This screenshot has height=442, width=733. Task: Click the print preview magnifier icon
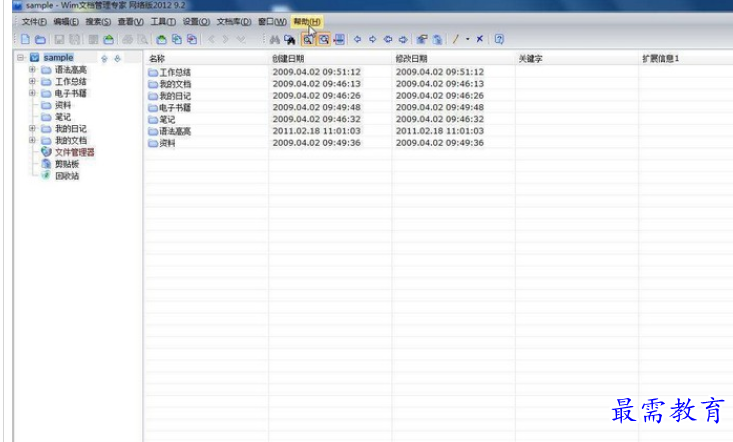pos(143,40)
